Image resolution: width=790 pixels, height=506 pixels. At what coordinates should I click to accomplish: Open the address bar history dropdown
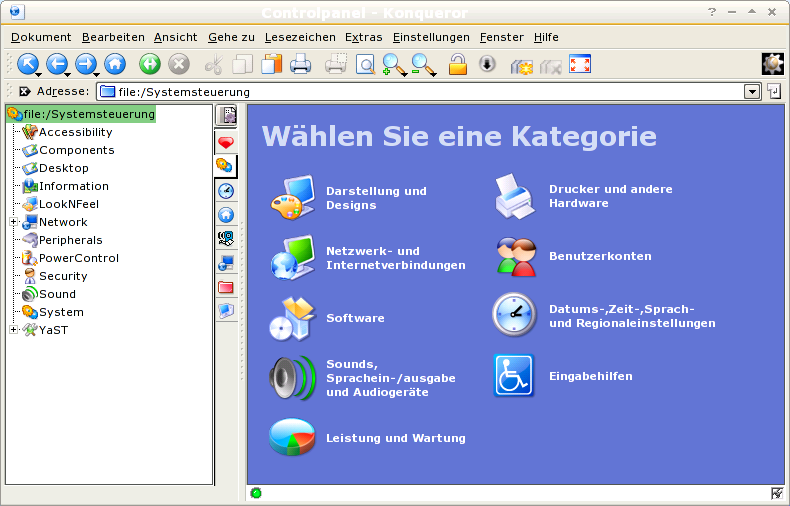tap(752, 92)
